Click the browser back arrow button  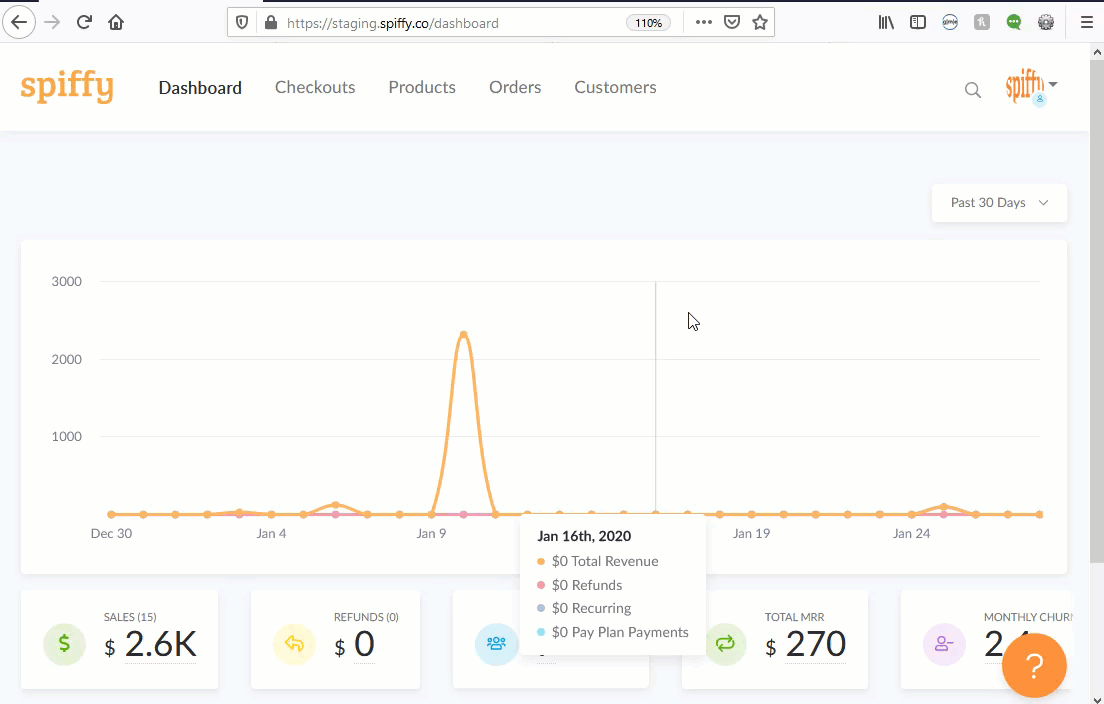(x=19, y=23)
